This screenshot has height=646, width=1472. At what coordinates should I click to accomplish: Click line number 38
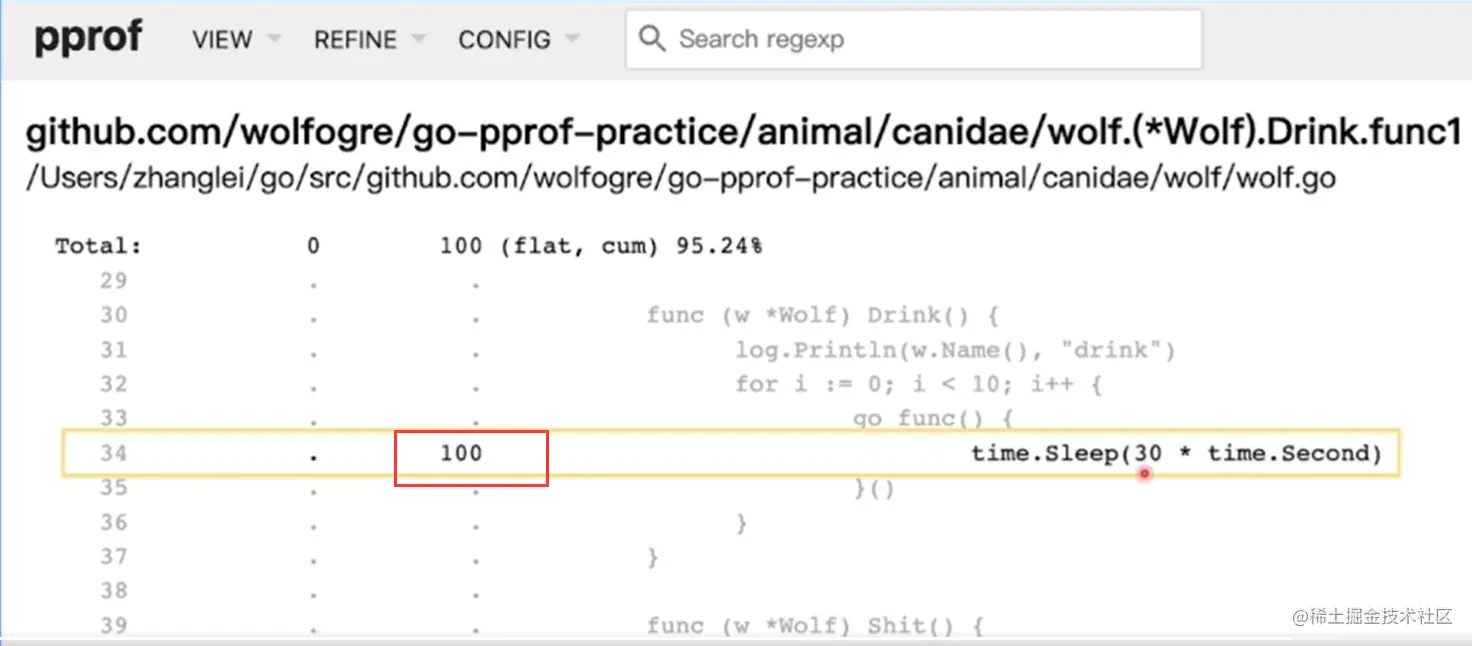[114, 591]
